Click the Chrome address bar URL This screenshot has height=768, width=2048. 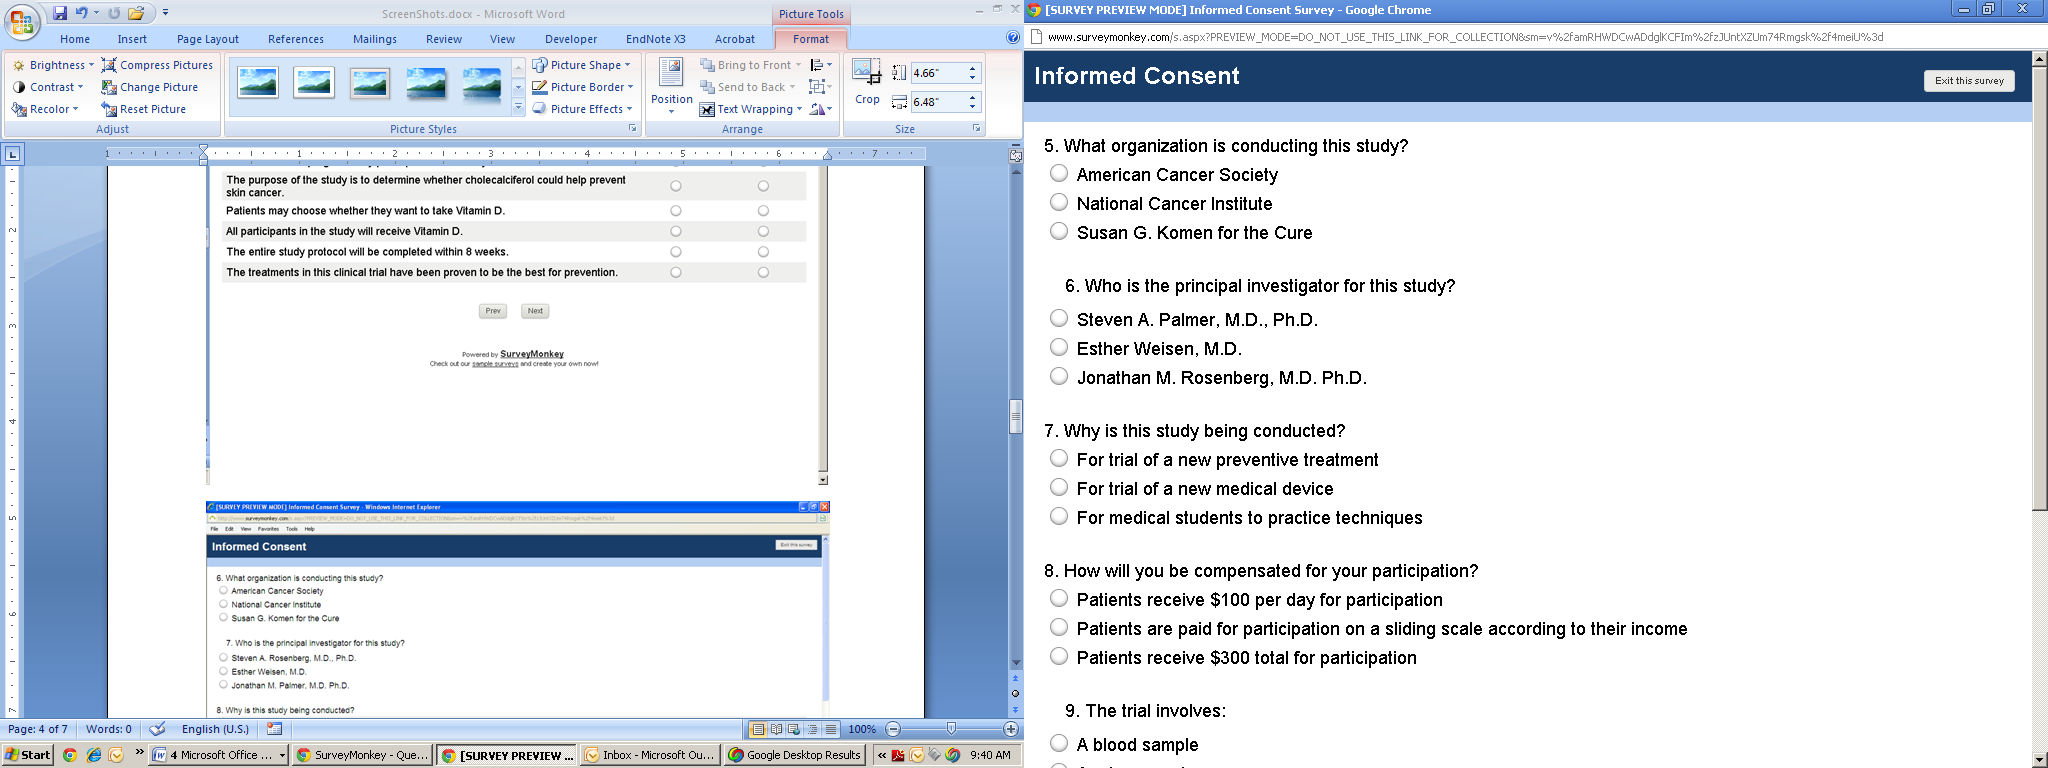pos(1465,37)
